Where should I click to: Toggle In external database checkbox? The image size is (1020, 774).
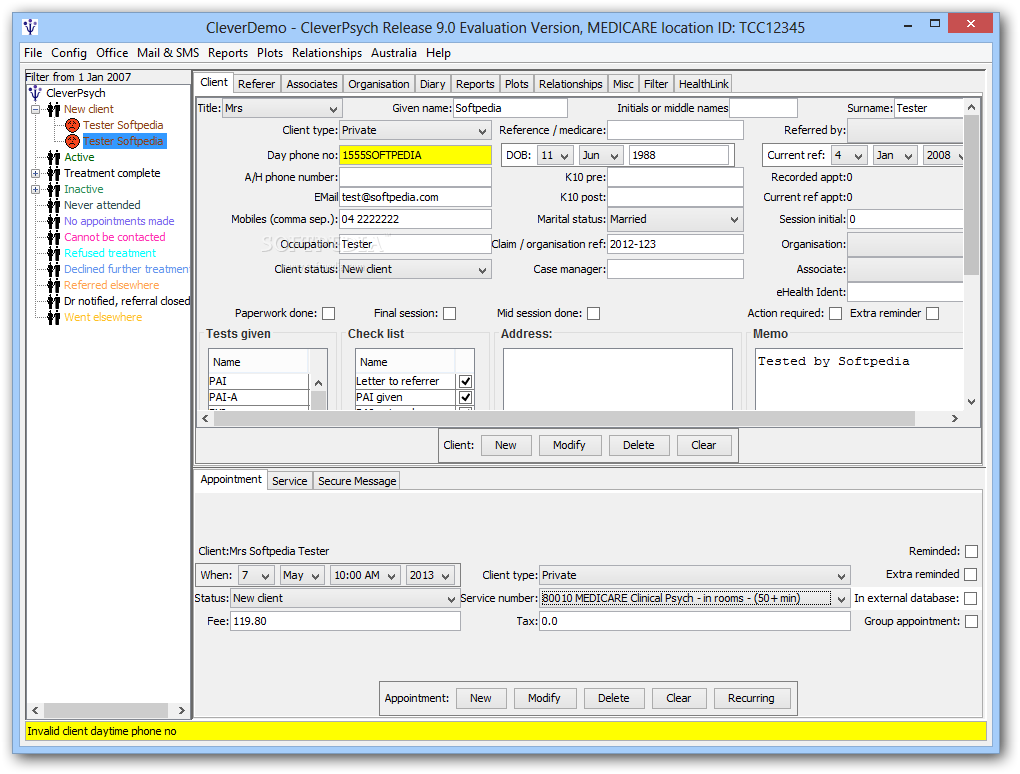coord(971,598)
